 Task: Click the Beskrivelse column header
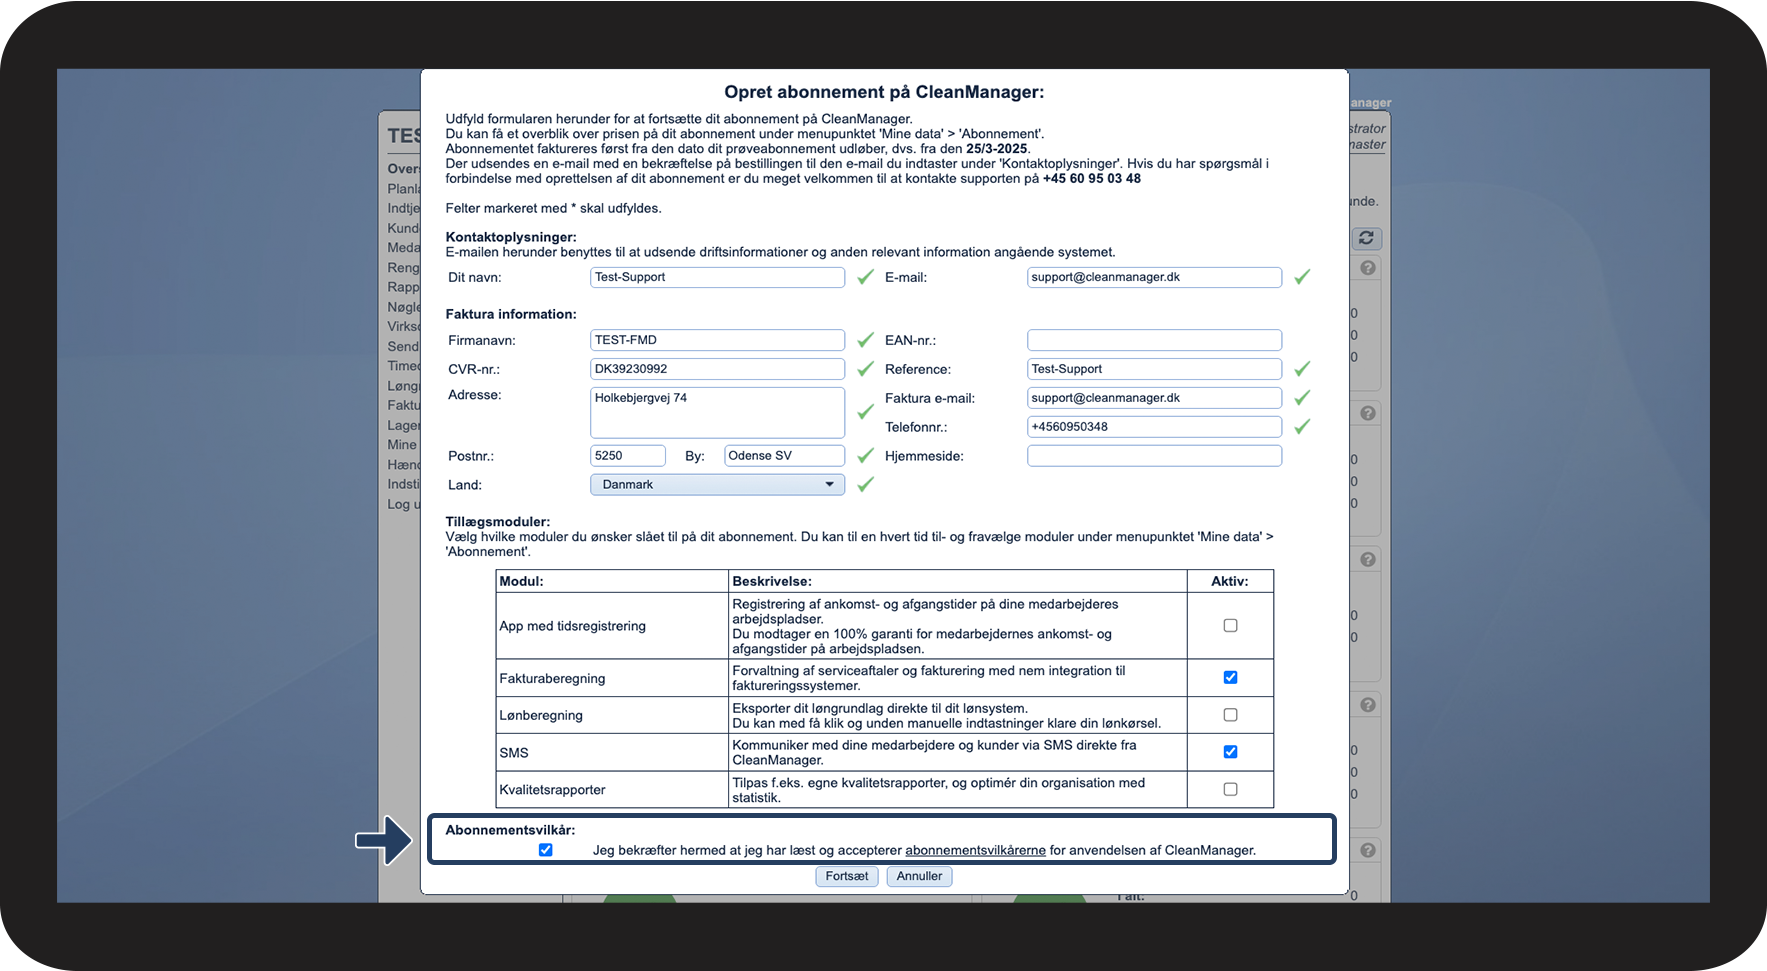[x=957, y=581]
